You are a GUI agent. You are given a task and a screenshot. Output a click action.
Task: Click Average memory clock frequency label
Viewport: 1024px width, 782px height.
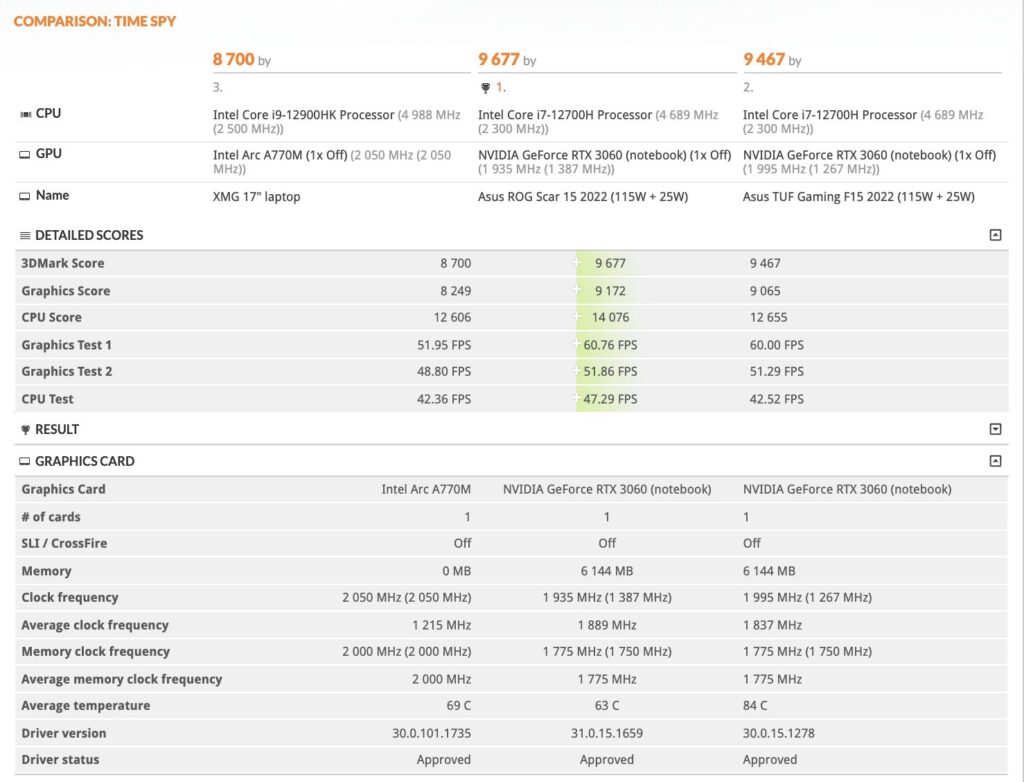[x=121, y=679]
